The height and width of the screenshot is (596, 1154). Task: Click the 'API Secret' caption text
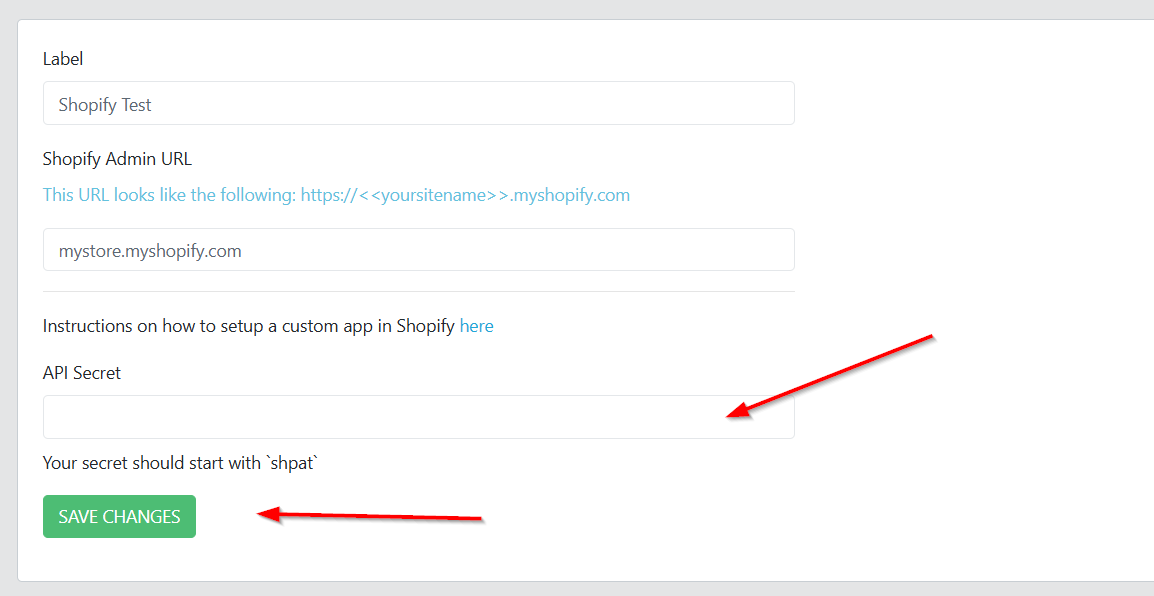coord(82,373)
